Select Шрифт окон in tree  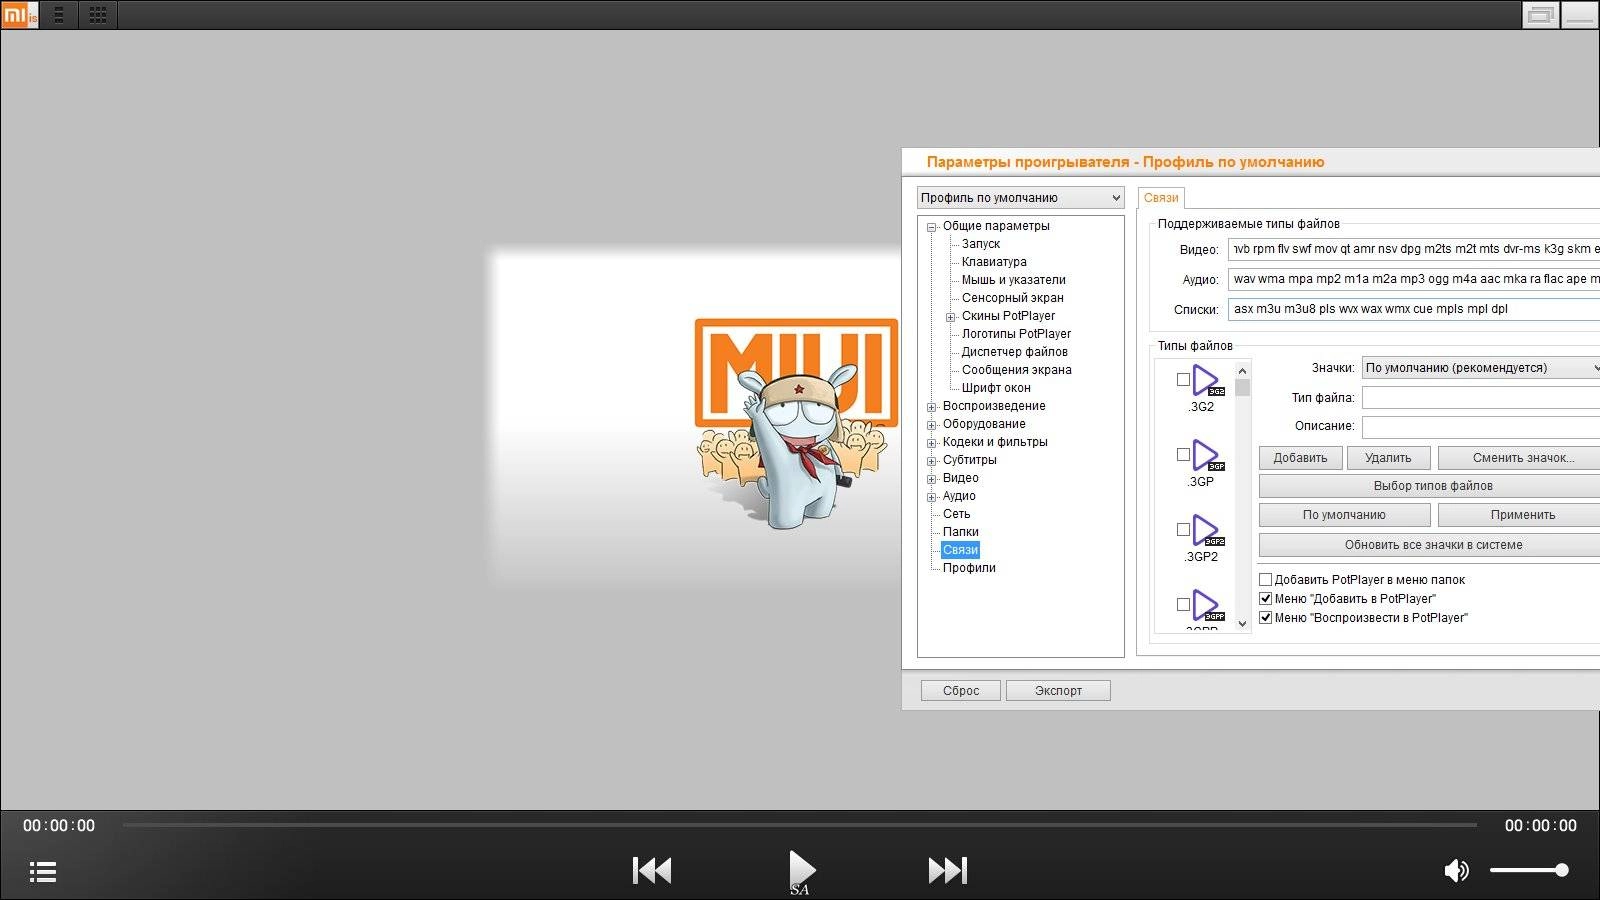click(996, 388)
